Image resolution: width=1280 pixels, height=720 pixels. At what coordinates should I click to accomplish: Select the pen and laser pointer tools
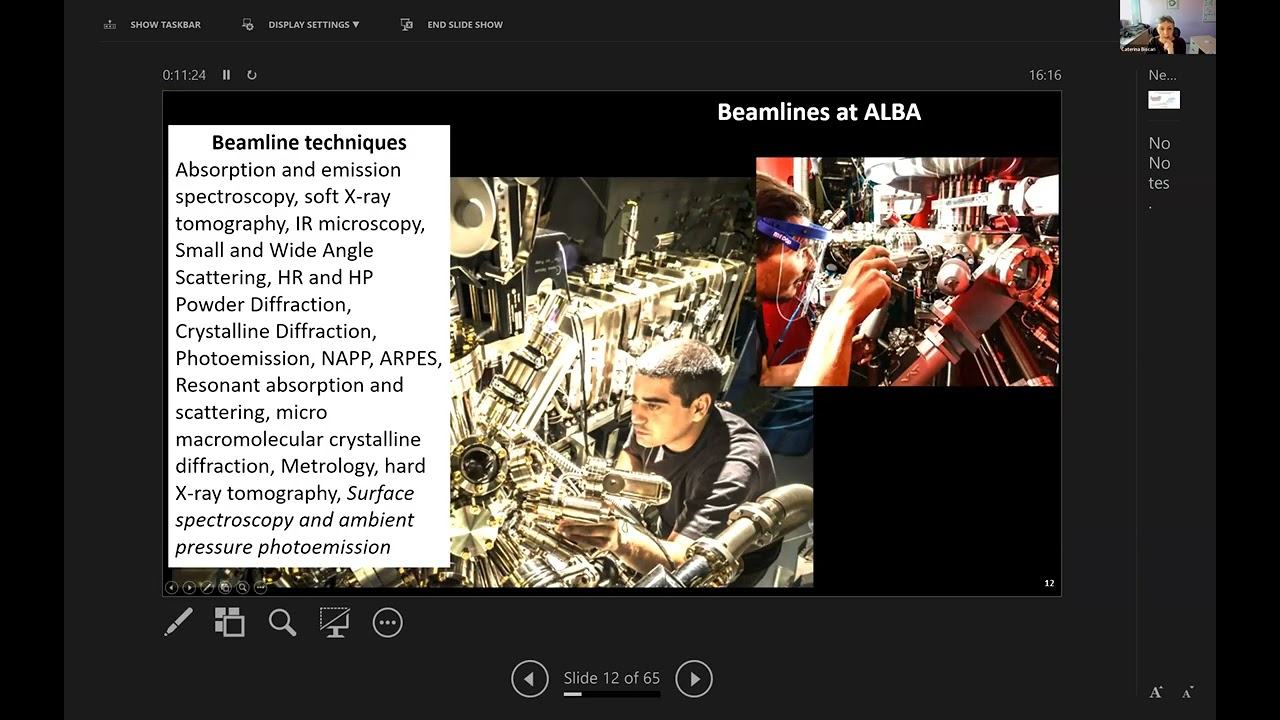[x=178, y=623]
